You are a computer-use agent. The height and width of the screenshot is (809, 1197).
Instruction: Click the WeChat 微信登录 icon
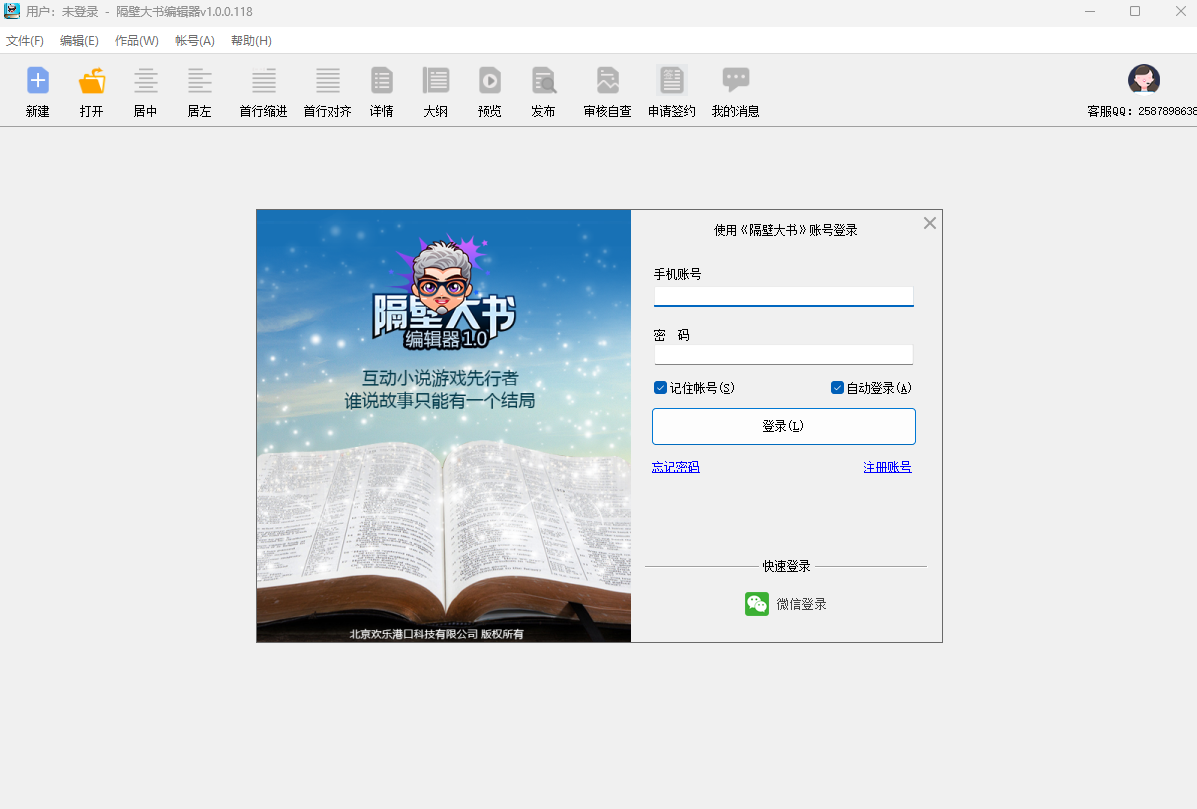point(757,604)
